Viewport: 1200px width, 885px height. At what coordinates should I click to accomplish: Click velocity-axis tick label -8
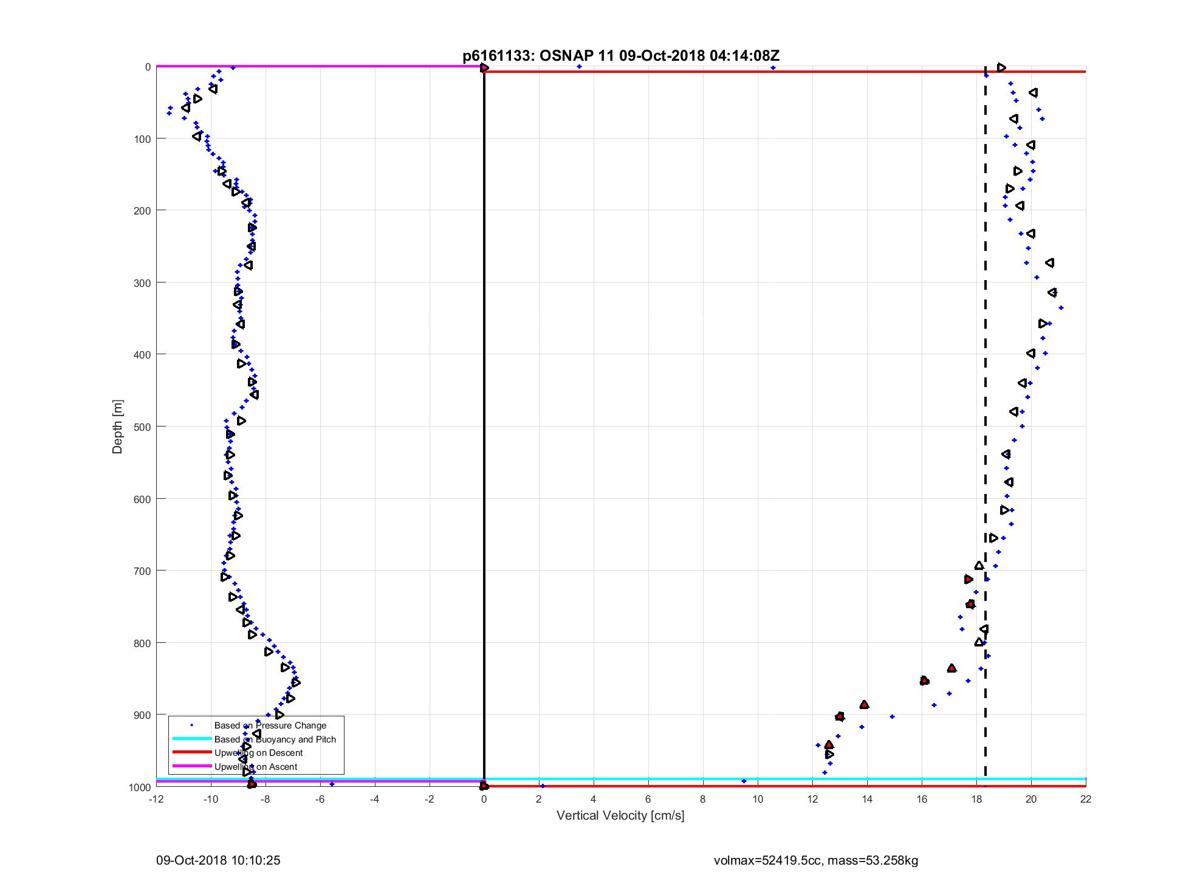coord(266,799)
